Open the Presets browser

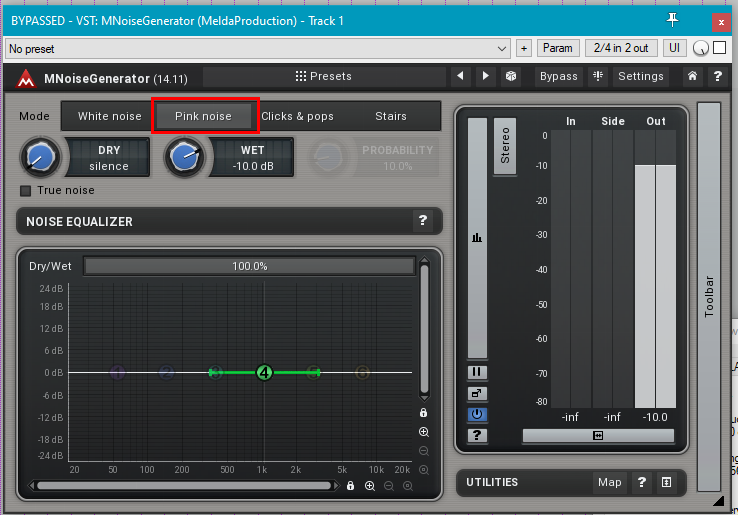(x=324, y=76)
